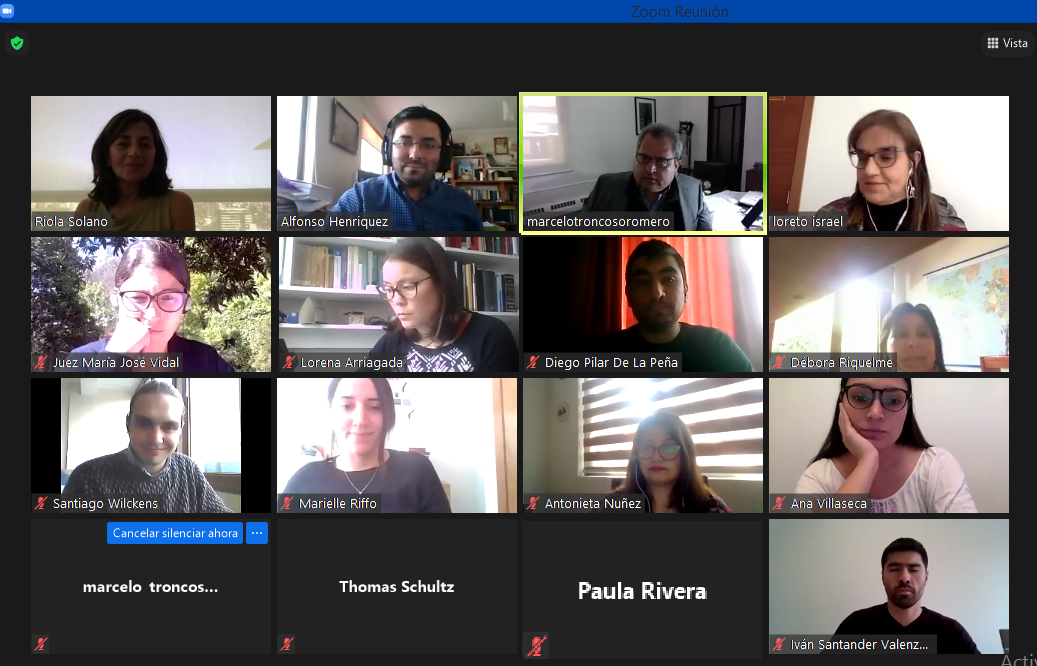Viewport: 1037px width, 666px height.
Task: Click the green encryption shield icon
Action: (17, 44)
